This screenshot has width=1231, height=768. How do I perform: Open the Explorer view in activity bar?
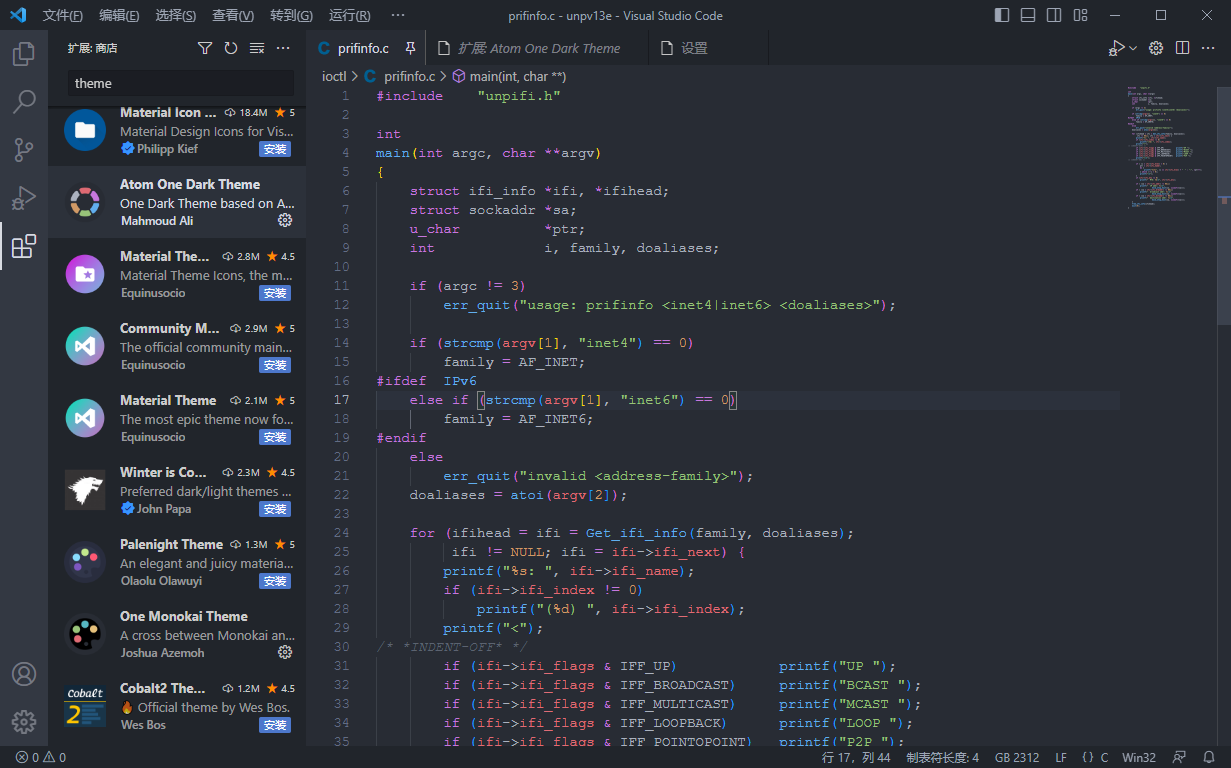point(24,54)
